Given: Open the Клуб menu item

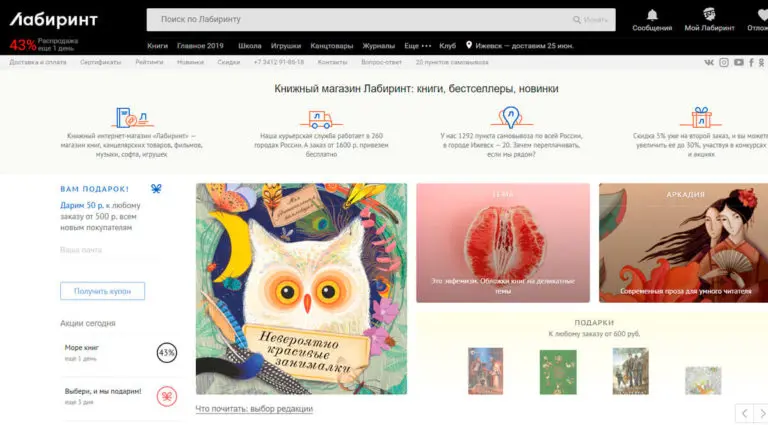Looking at the screenshot, I should [447, 46].
